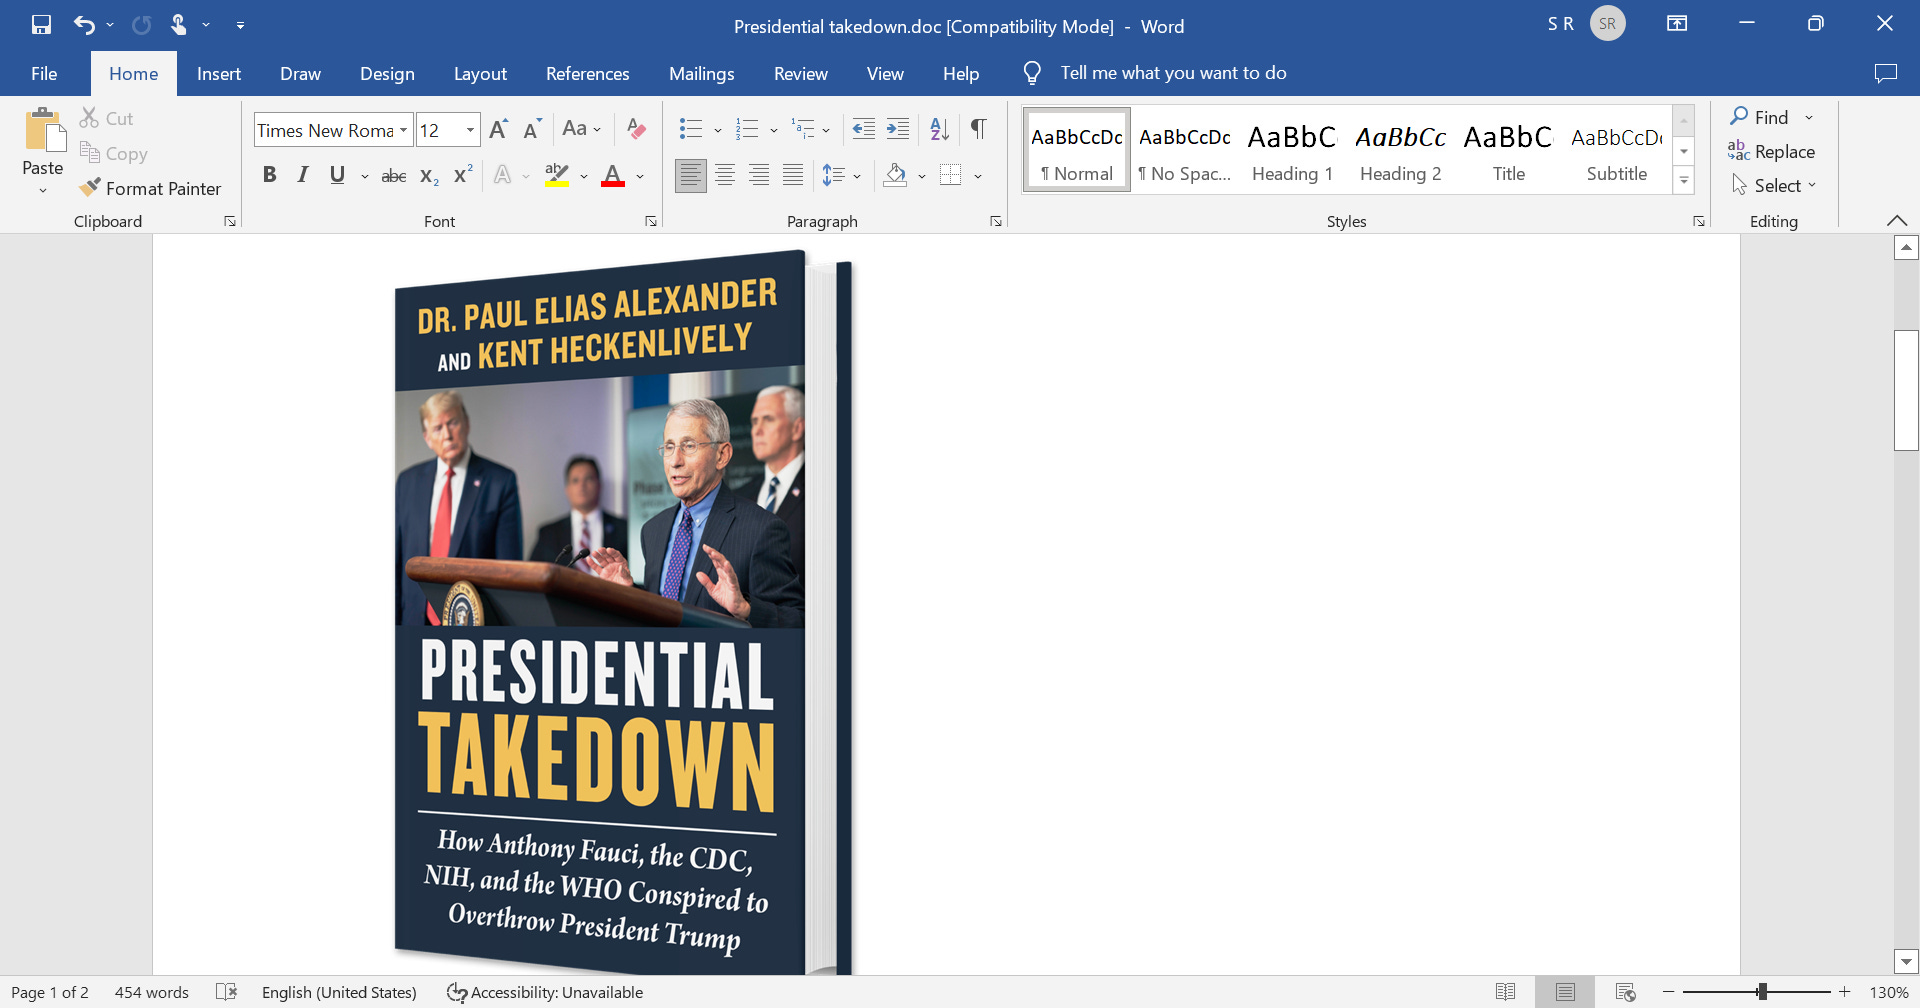Image resolution: width=1920 pixels, height=1008 pixels.
Task: Undo the last action
Action: pos(84,25)
